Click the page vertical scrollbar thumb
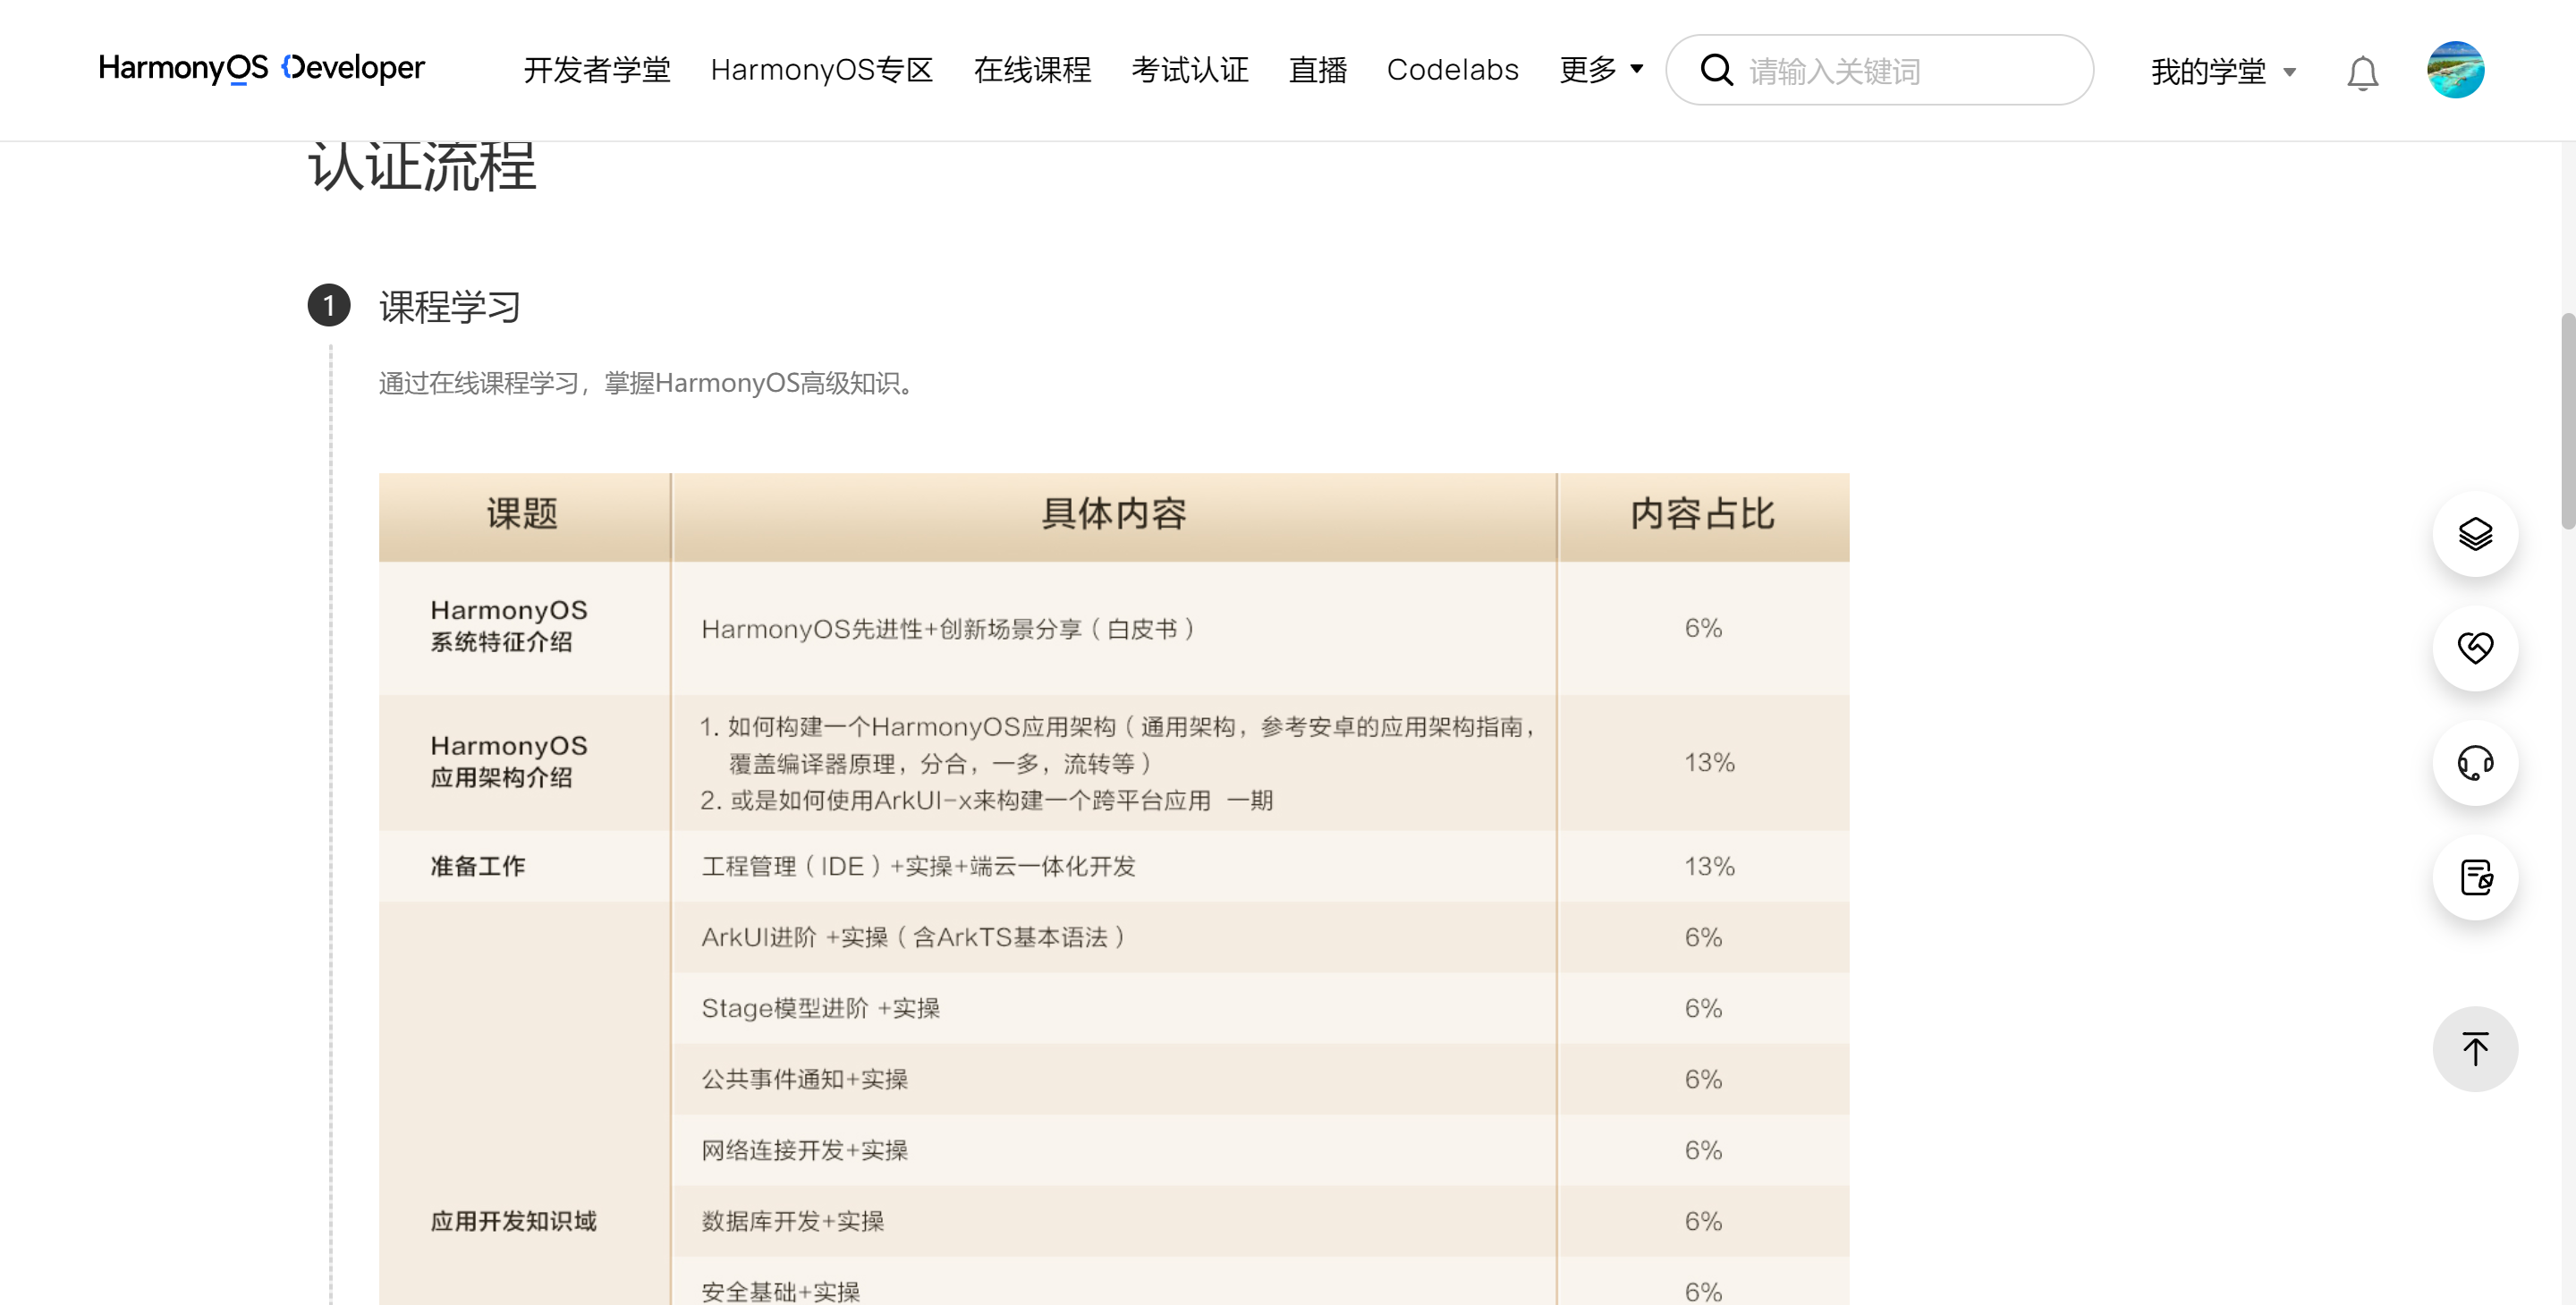Viewport: 2576px width, 1305px height. 2567,420
